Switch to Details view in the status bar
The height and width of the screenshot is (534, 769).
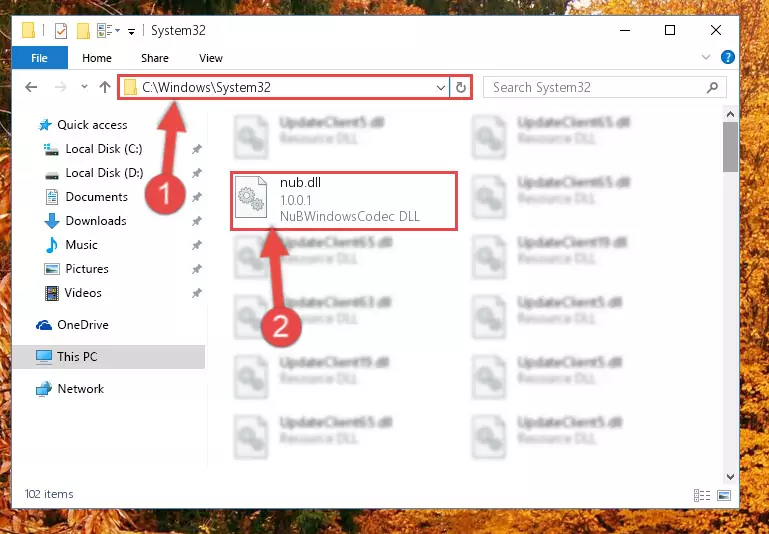(x=702, y=495)
